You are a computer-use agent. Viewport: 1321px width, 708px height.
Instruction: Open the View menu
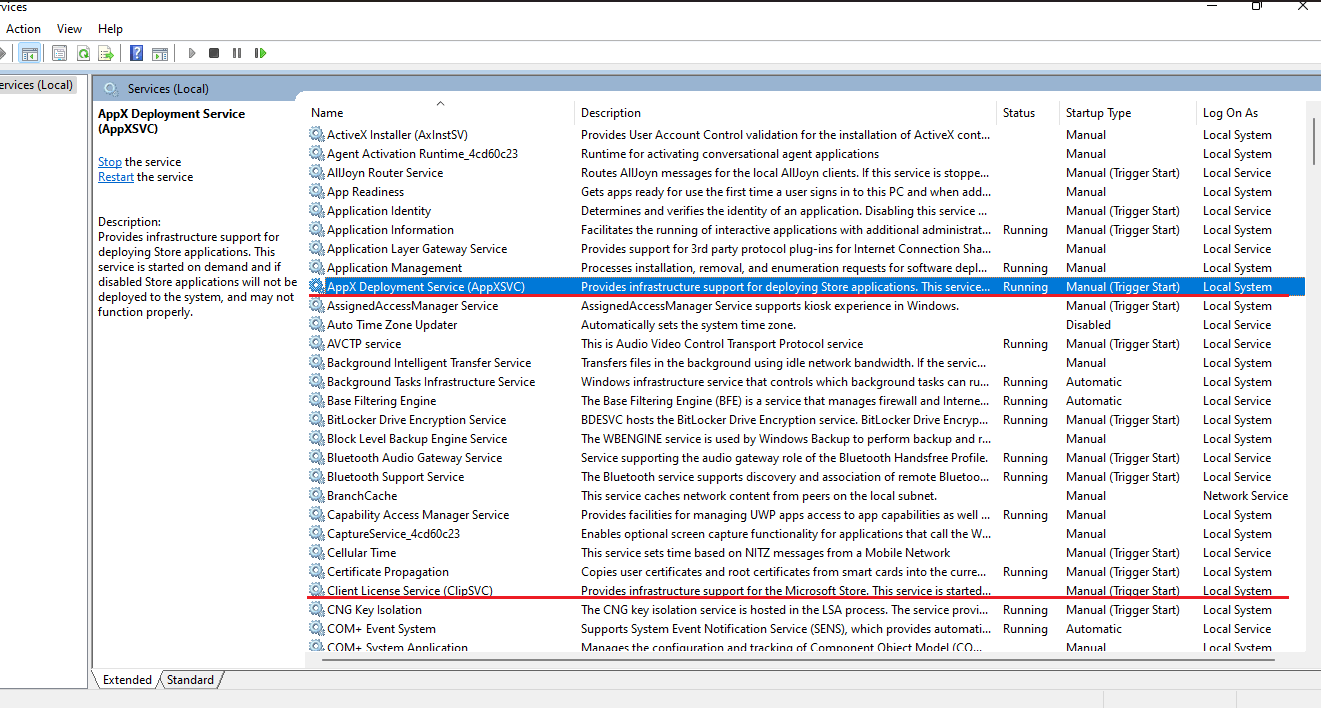[70, 29]
